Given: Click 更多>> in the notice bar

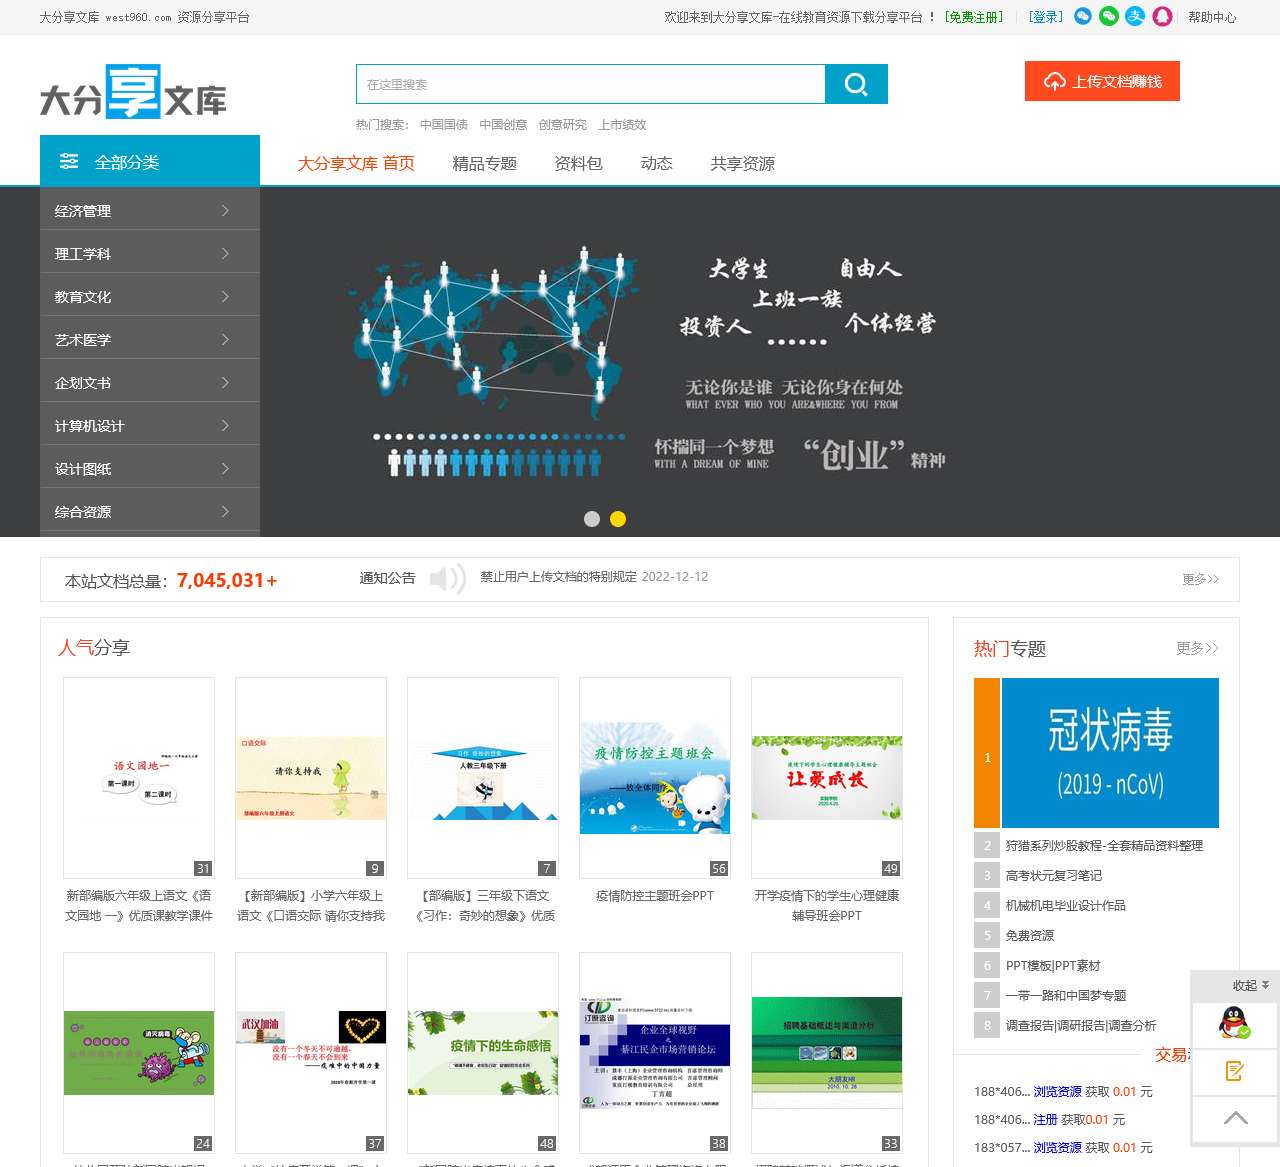Looking at the screenshot, I should coord(1200,579).
